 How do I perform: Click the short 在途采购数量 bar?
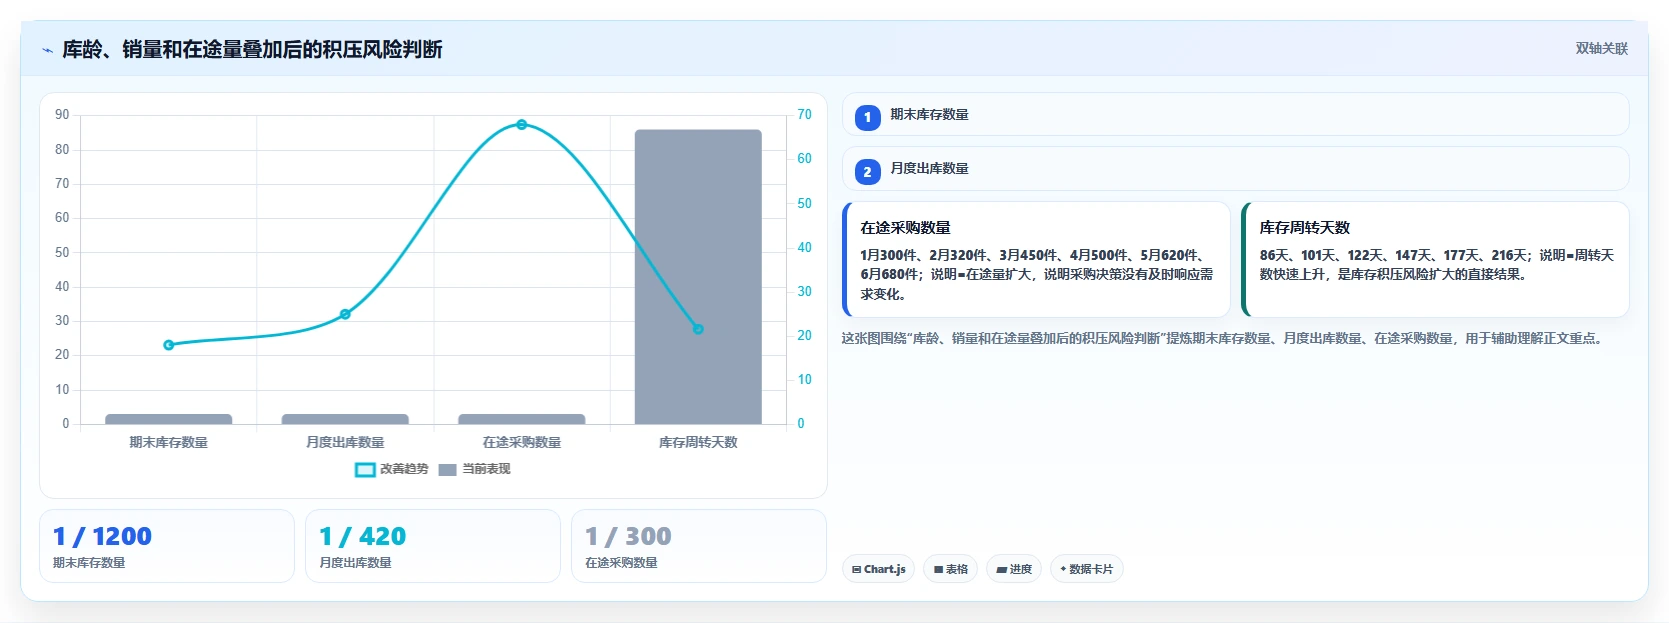[522, 419]
